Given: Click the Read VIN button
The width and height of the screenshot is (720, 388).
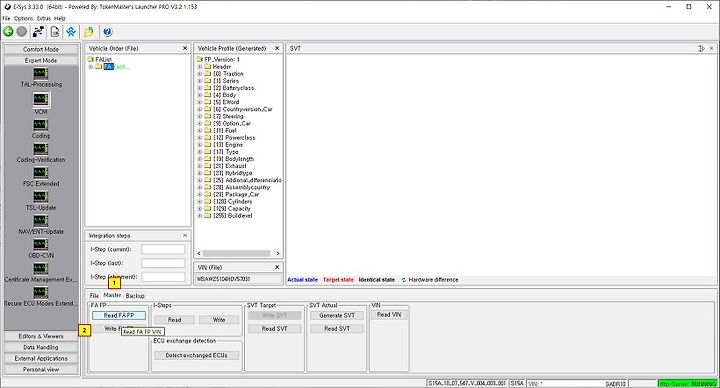Looking at the screenshot, I should pos(389,315).
